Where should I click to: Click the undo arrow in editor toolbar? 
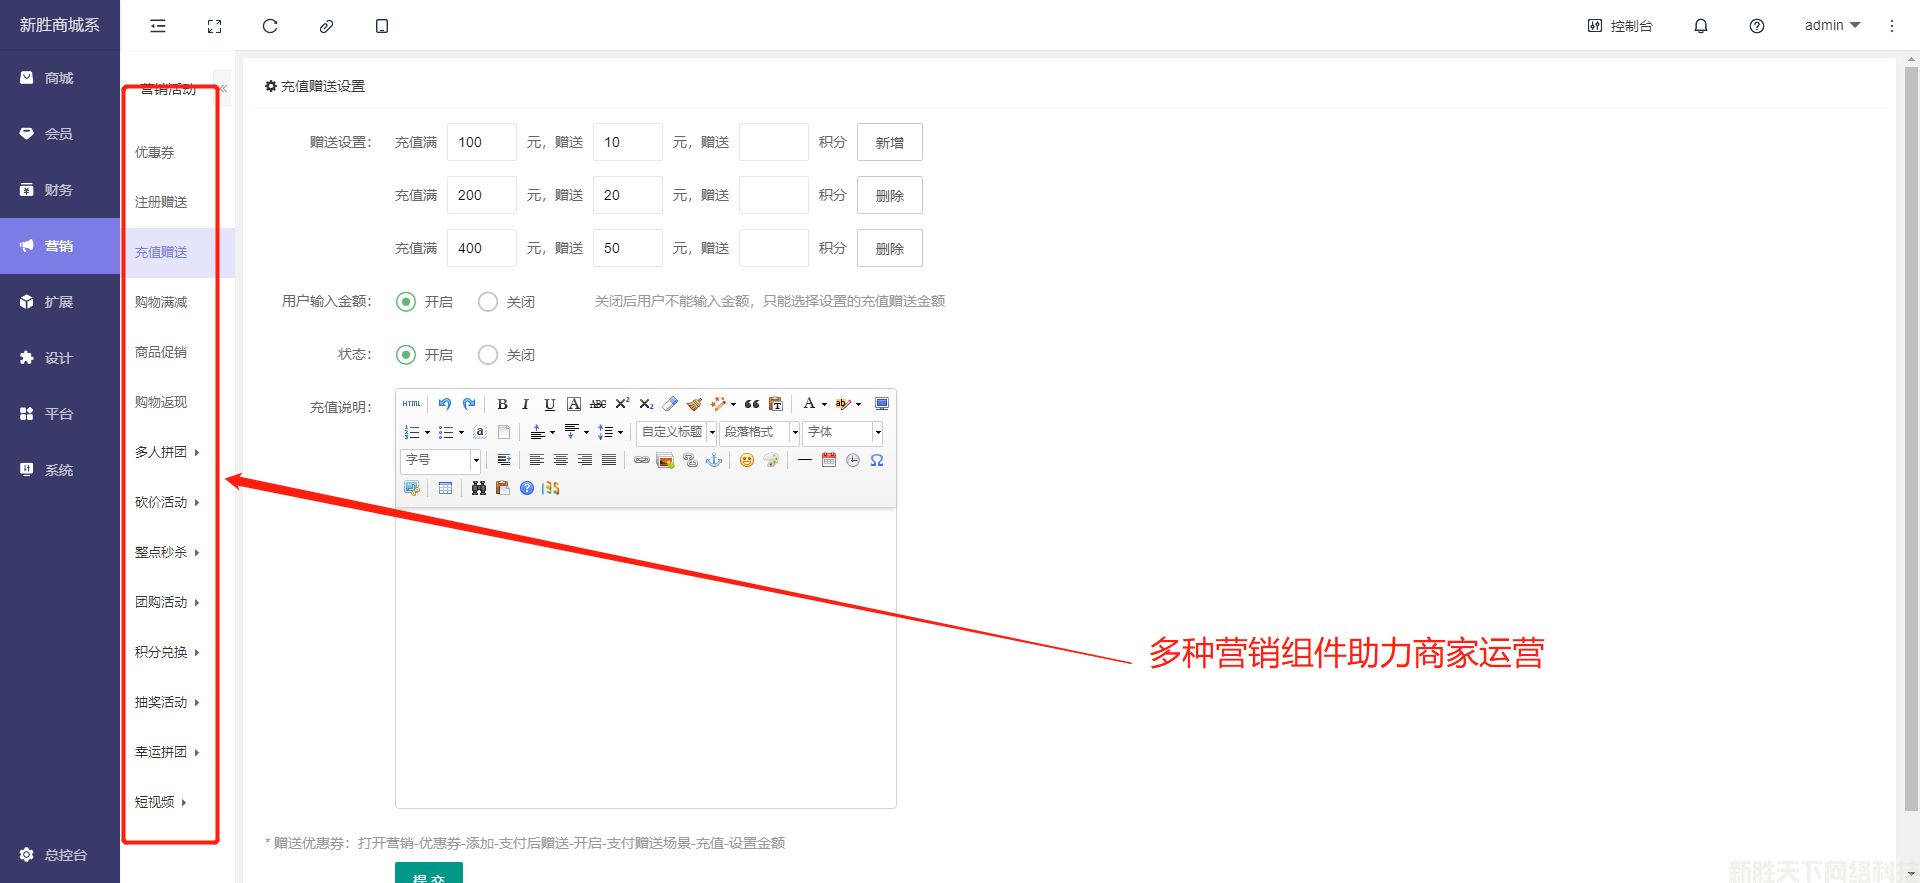tap(445, 404)
